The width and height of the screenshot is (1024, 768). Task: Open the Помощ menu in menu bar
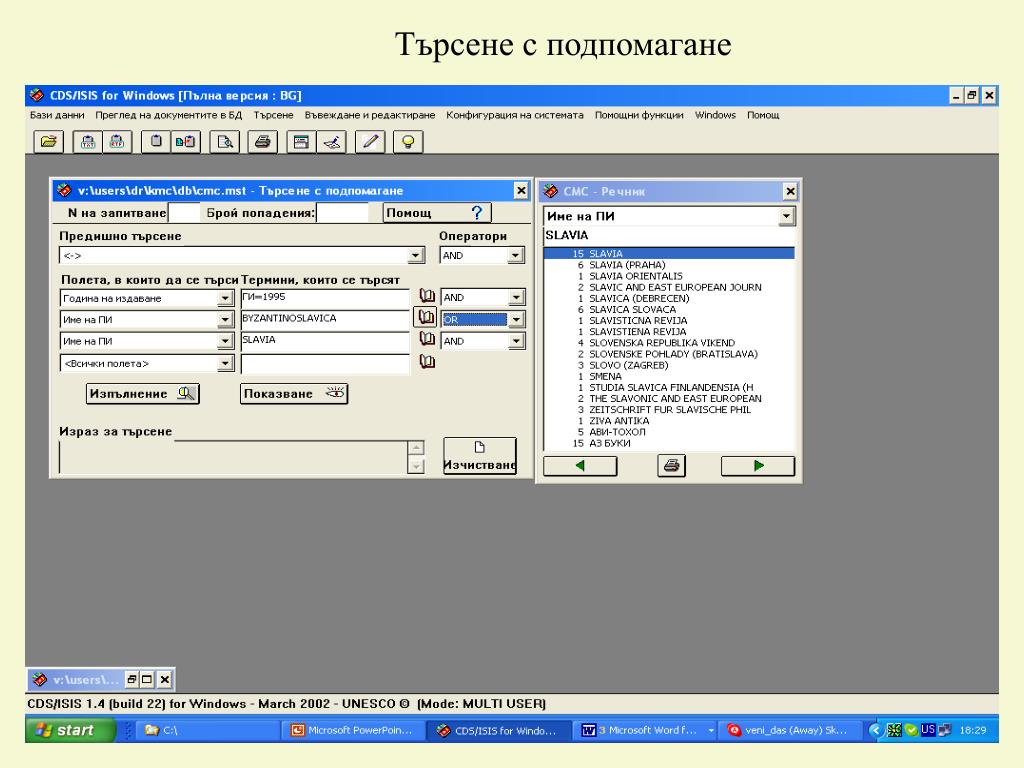pos(763,115)
